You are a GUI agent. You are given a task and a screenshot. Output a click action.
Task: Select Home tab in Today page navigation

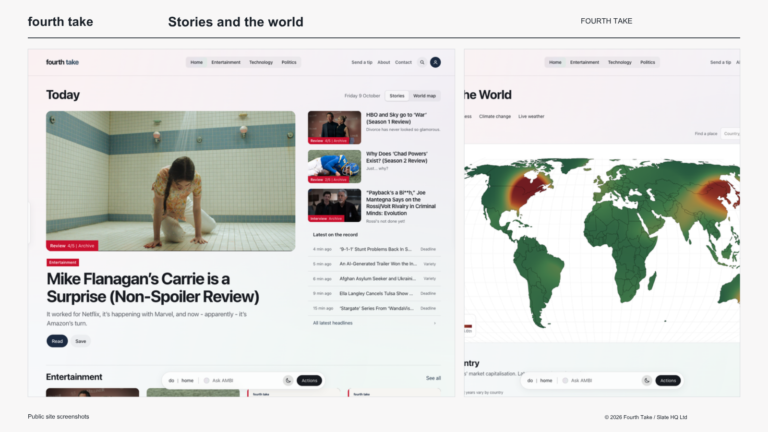click(196, 62)
